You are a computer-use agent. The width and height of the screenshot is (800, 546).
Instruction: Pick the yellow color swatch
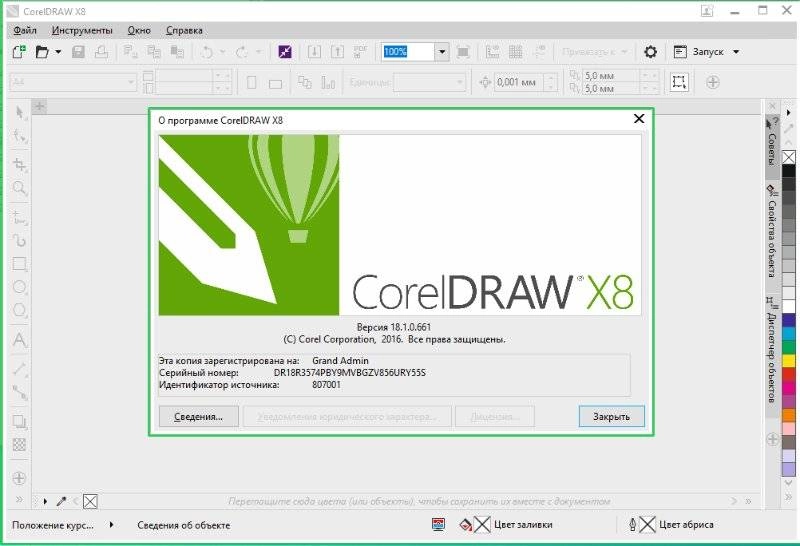[x=789, y=360]
